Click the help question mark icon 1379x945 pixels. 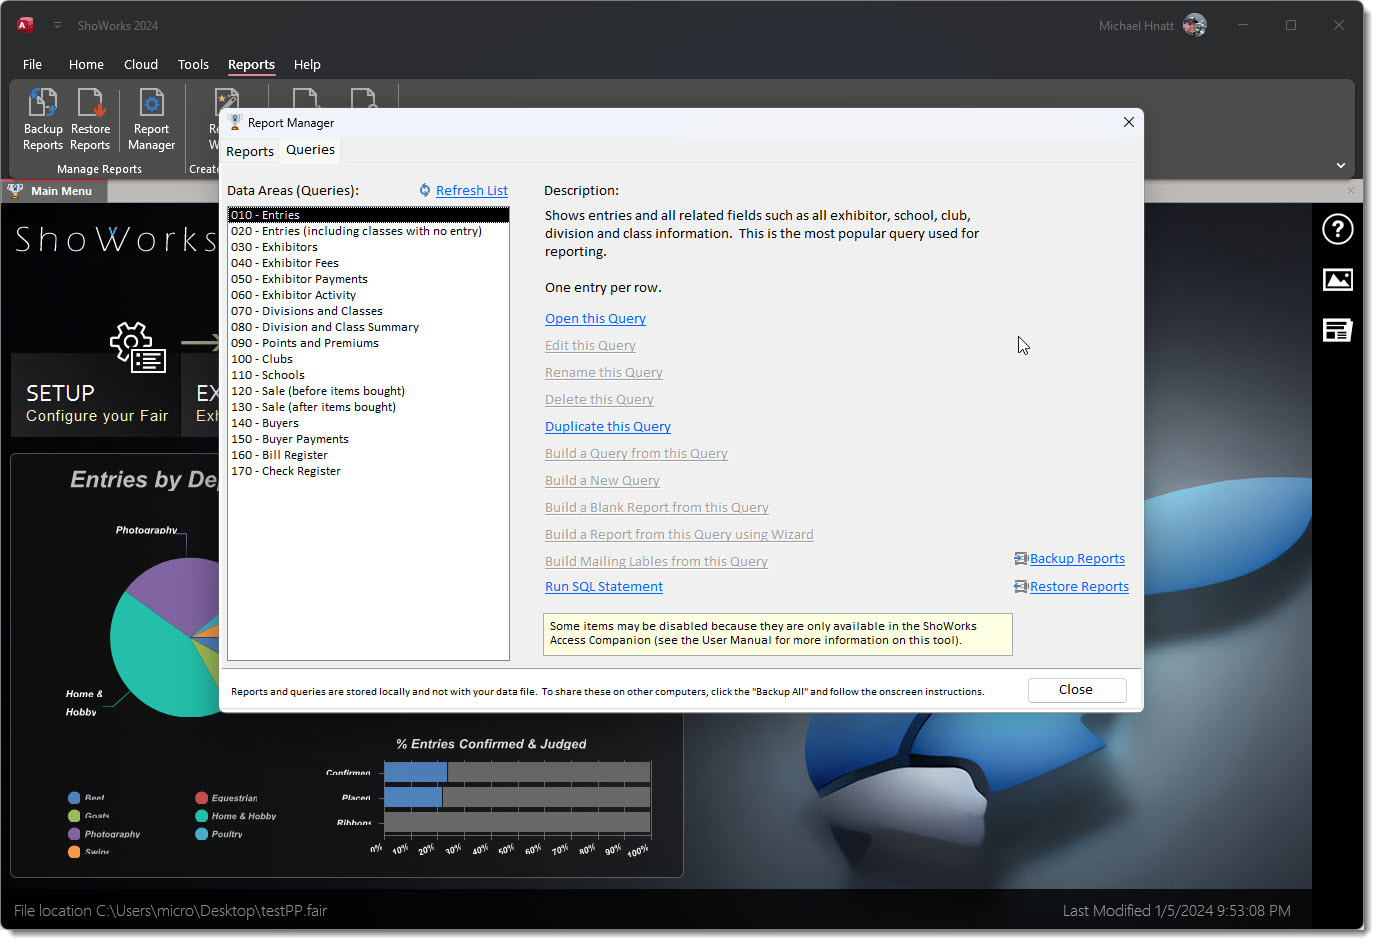click(1337, 229)
